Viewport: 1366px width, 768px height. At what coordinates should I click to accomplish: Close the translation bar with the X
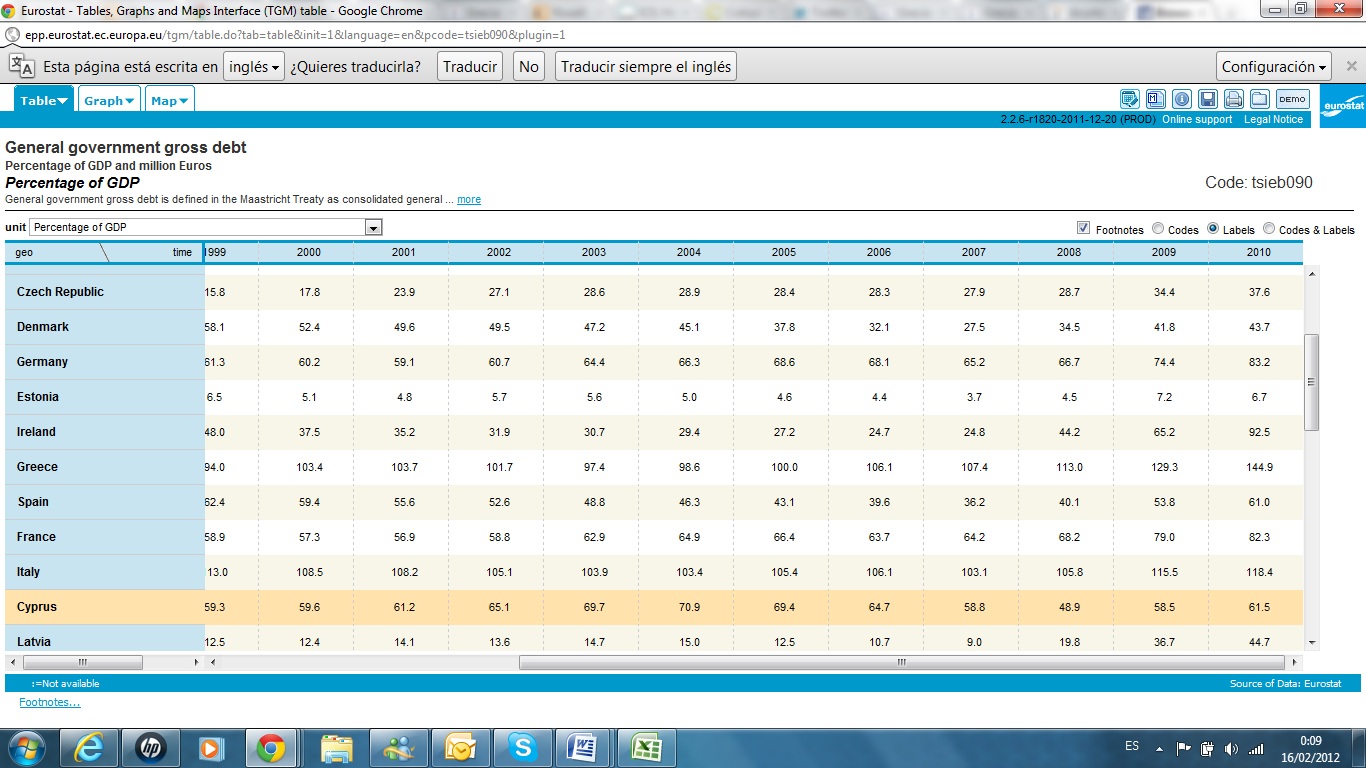tap(1351, 67)
